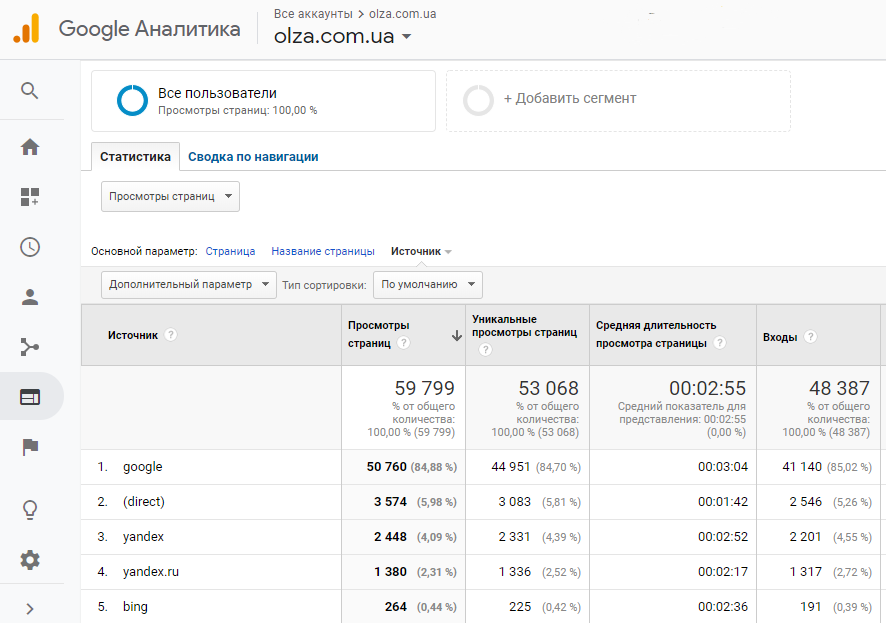This screenshot has height=628, width=886.
Task: Expand sidebar with the chevron arrow
Action: click(x=30, y=609)
